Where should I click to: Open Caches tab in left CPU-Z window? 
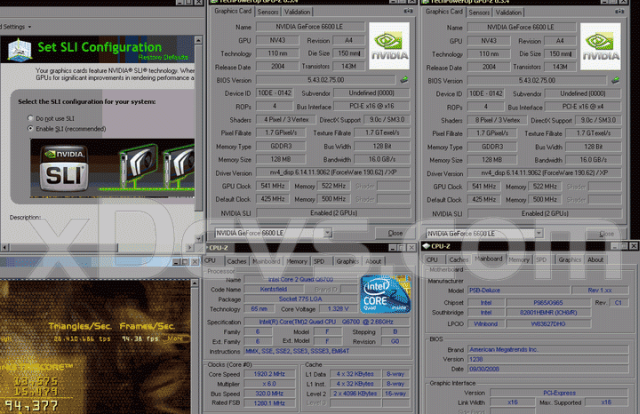pyautogui.click(x=237, y=261)
